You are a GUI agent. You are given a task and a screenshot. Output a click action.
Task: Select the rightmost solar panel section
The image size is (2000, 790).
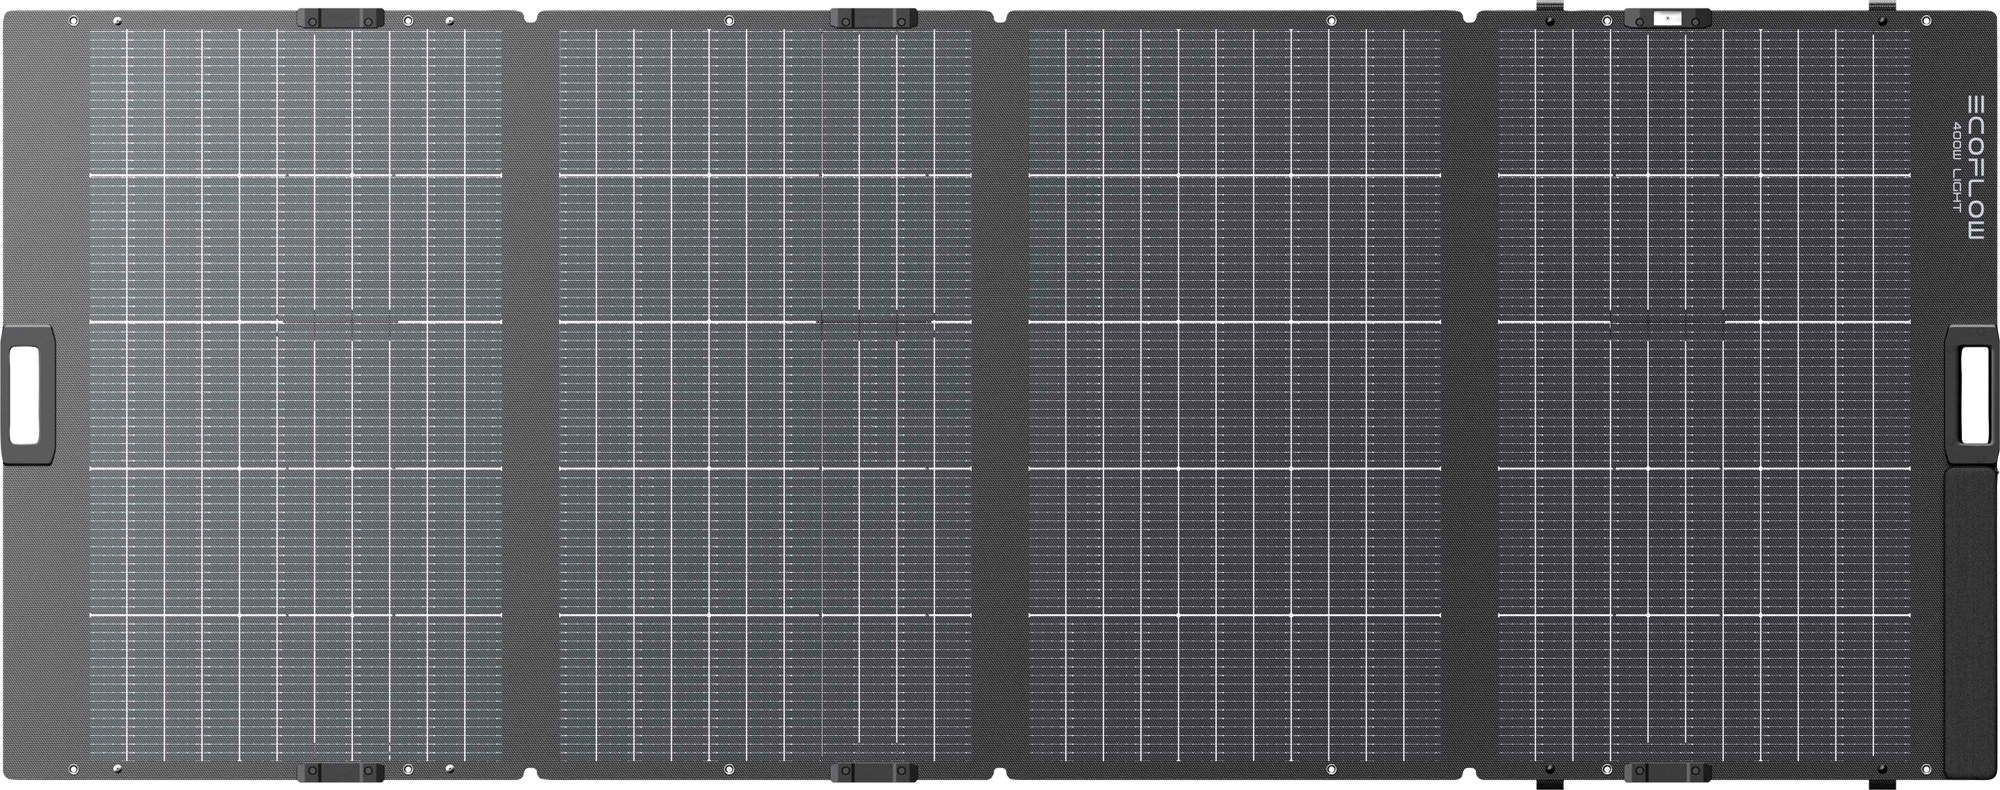coord(1704,395)
